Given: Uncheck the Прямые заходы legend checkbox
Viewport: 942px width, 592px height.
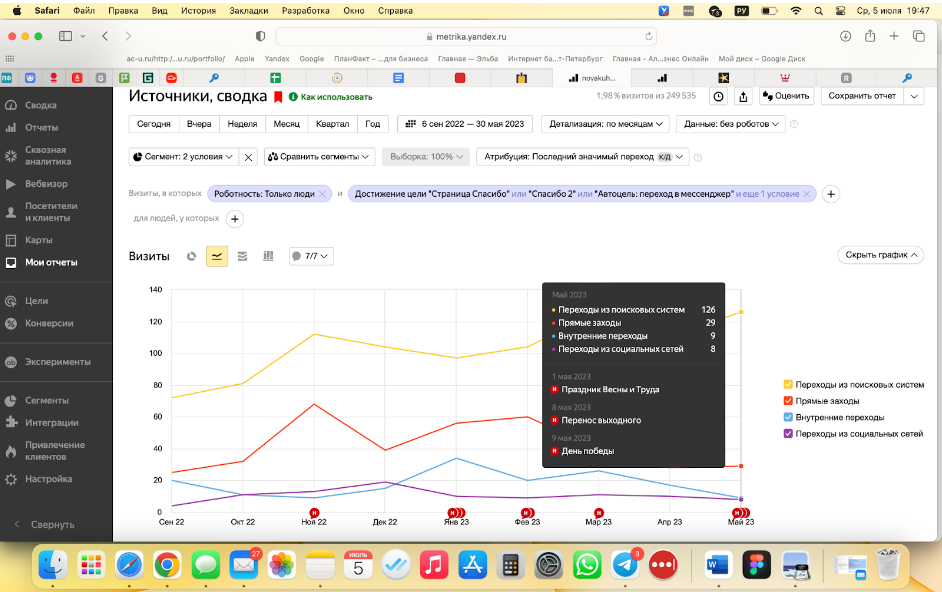Looking at the screenshot, I should [788, 401].
